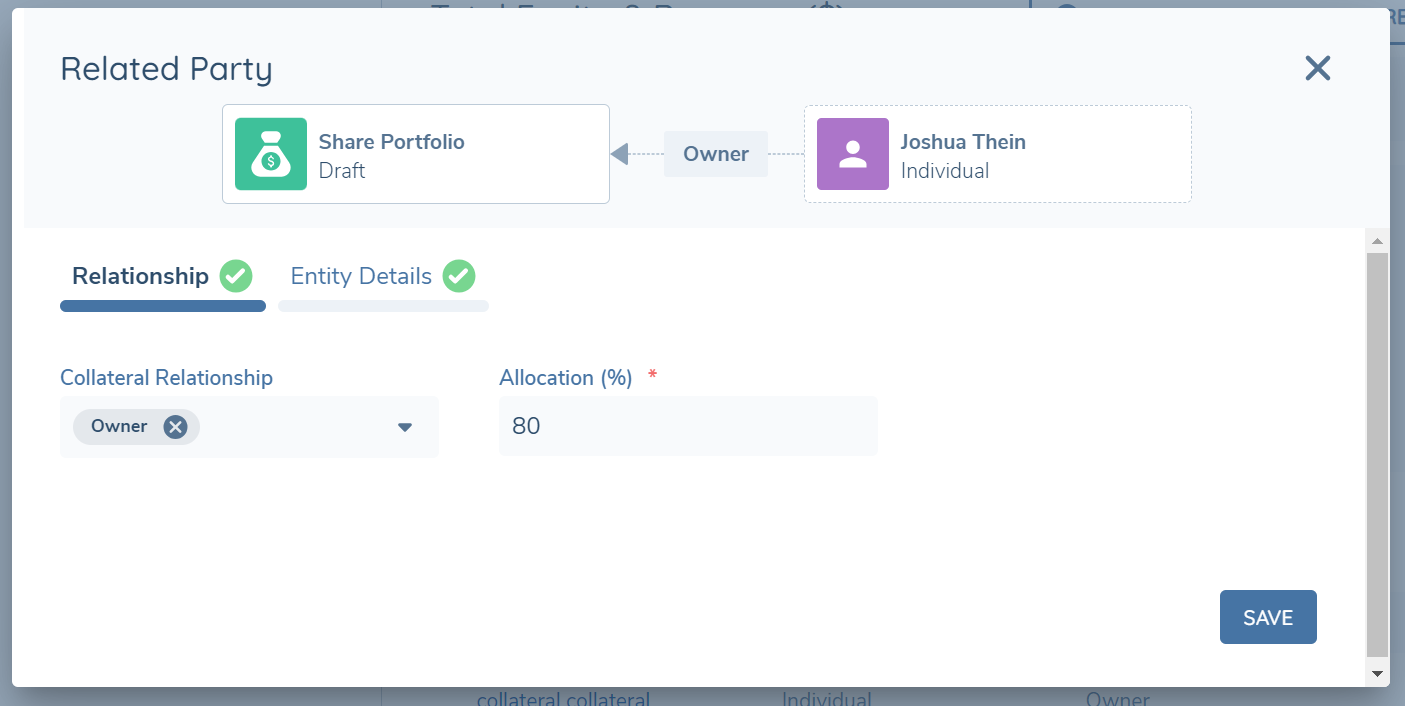
Task: Click the green Share Portfolio money bag icon
Action: pyautogui.click(x=271, y=154)
